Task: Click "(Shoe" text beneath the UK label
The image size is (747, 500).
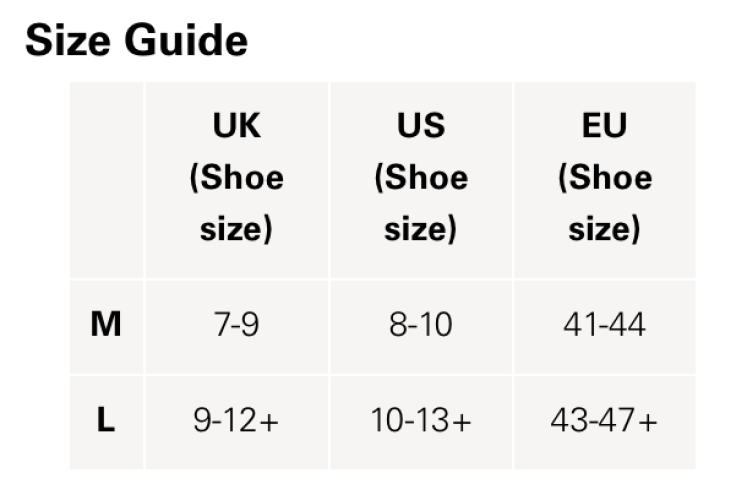Action: tap(236, 178)
